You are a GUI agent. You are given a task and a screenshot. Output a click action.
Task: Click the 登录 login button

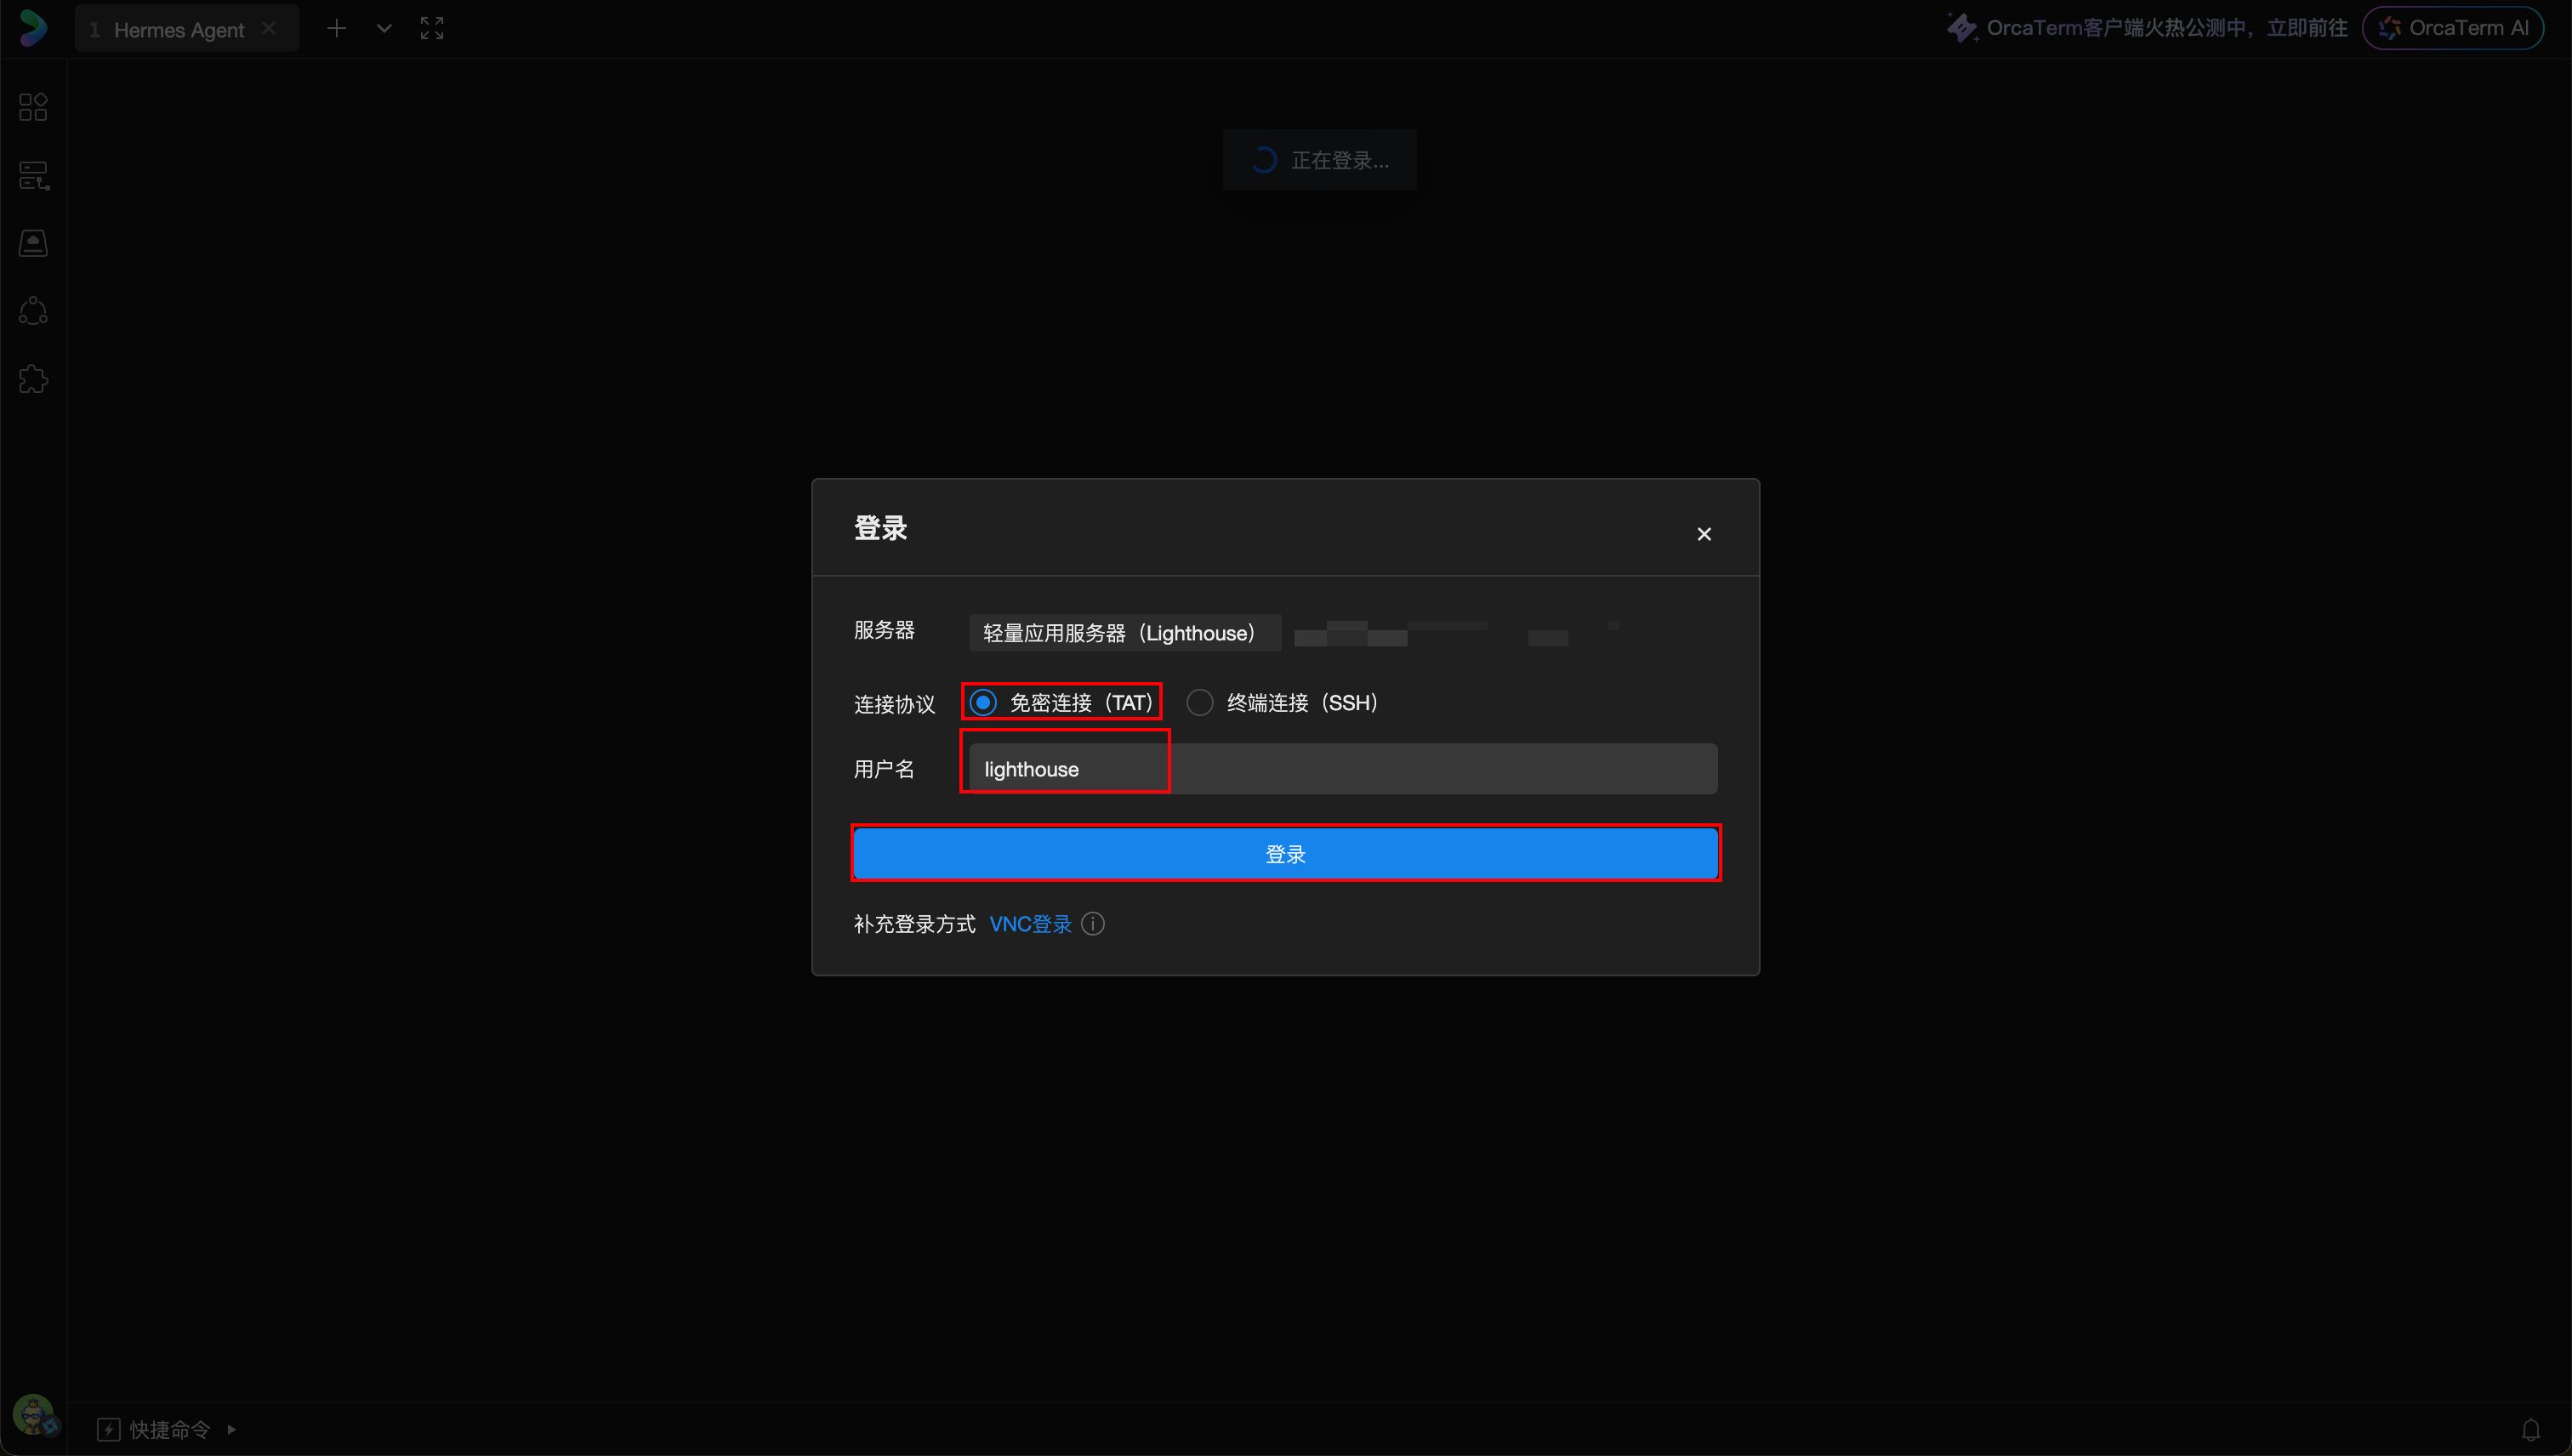[x=1285, y=853]
